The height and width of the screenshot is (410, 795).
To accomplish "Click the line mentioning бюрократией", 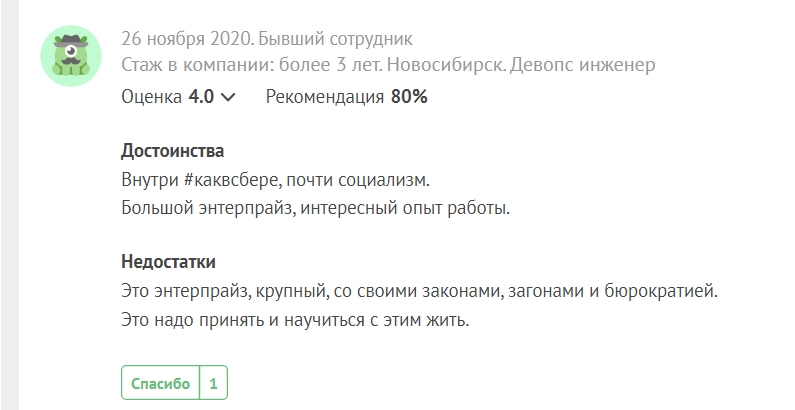I will pos(419,292).
